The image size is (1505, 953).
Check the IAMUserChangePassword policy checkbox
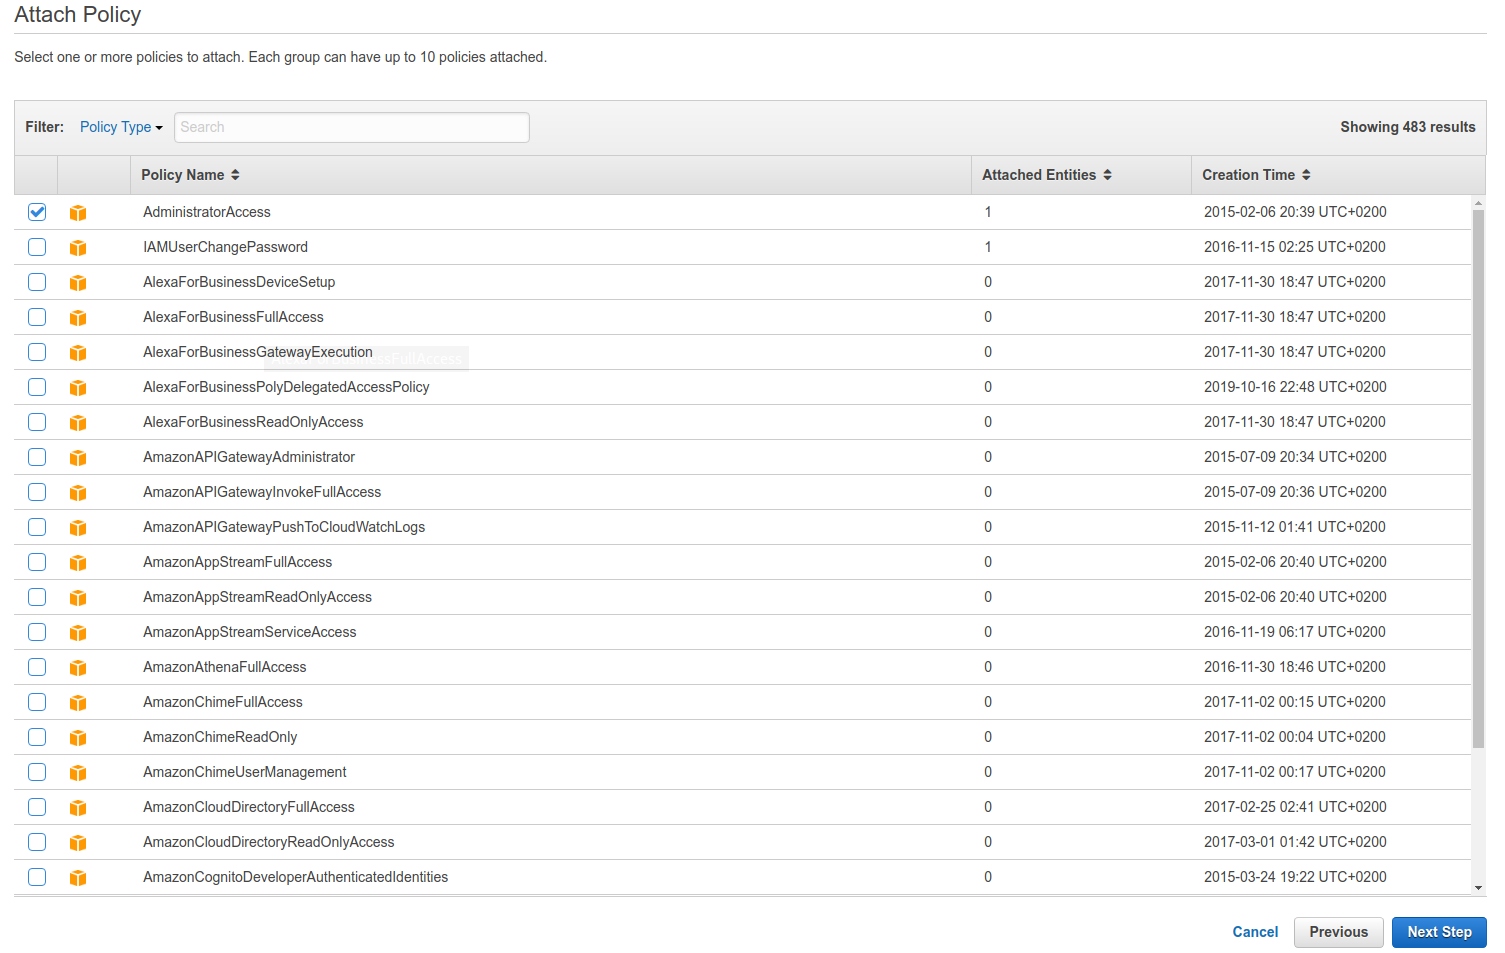coord(37,247)
